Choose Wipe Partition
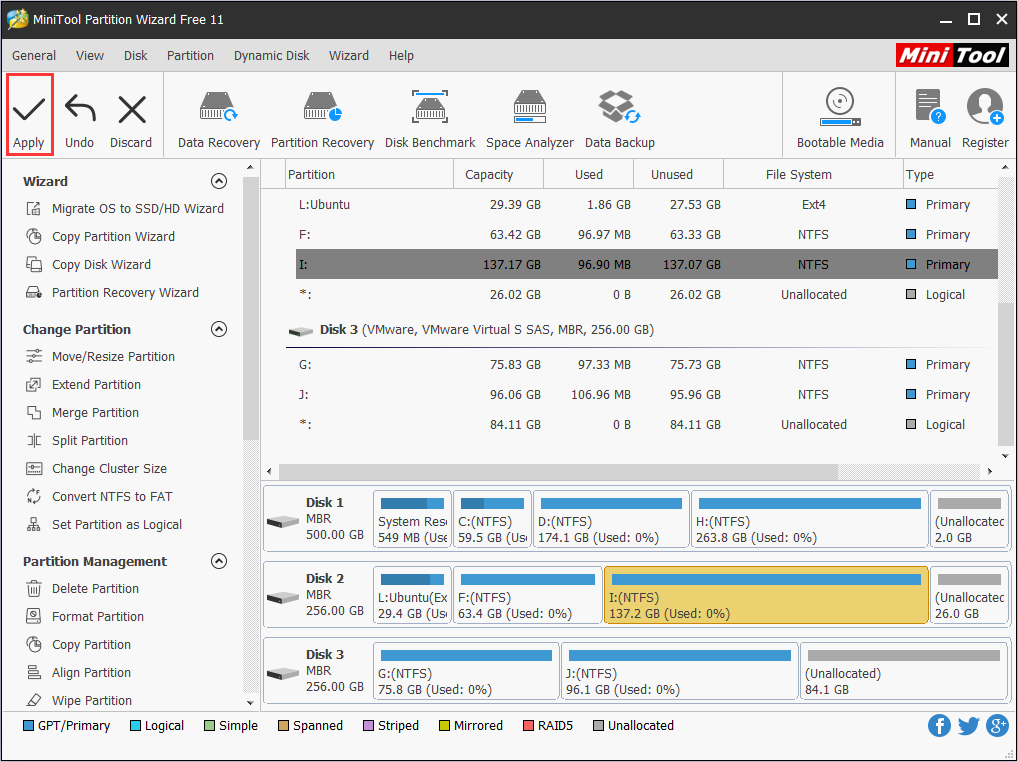 click(x=79, y=700)
